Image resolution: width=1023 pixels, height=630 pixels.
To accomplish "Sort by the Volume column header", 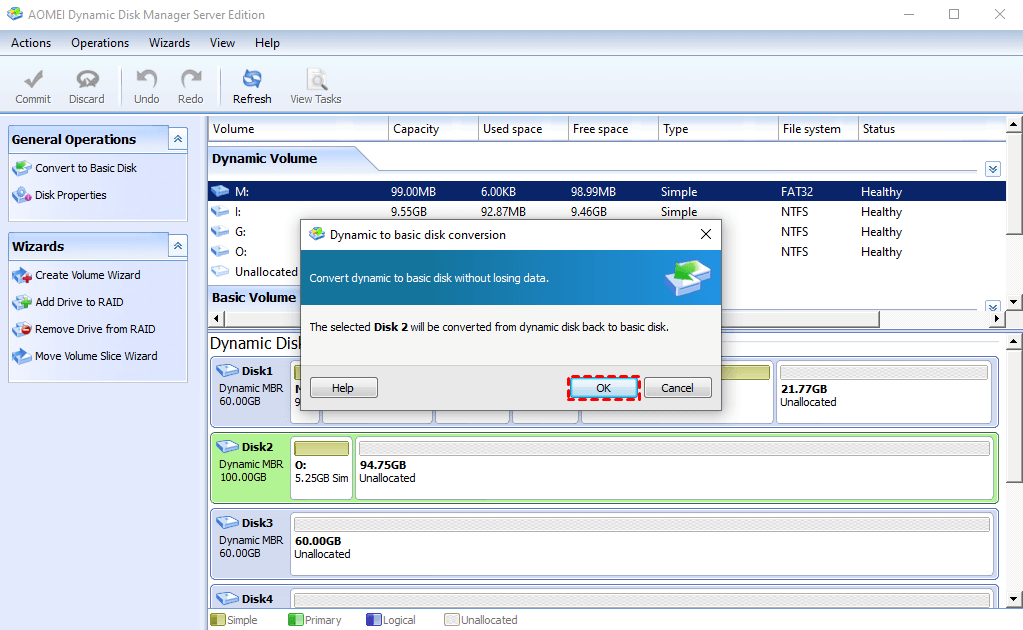I will tap(298, 129).
